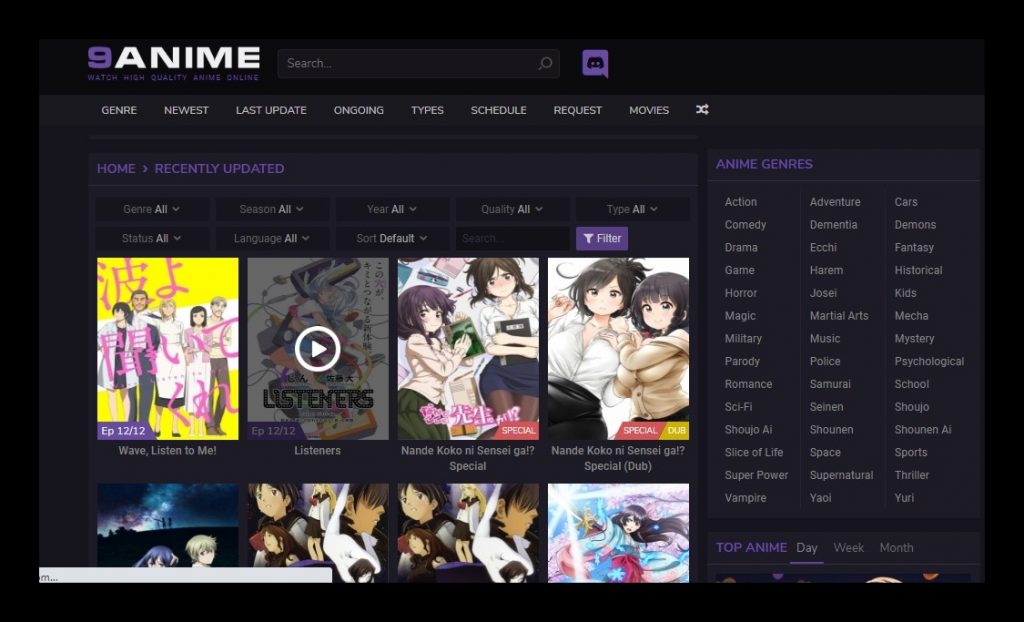Choose the Fantasy genre
This screenshot has width=1024, height=622.
point(914,248)
